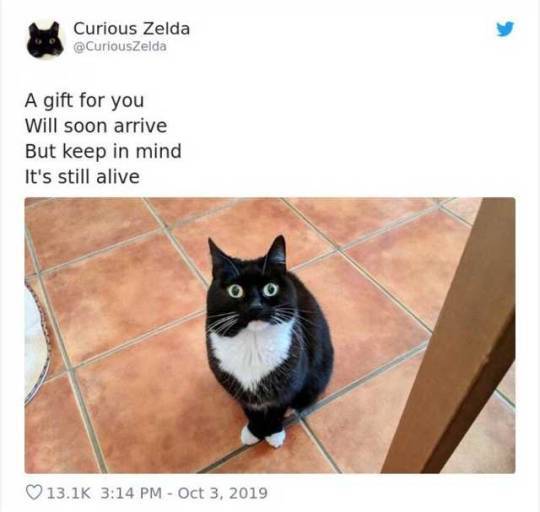This screenshot has width=540, height=512.
Task: Enlarge the tuxedo cat photo
Action: 270,335
